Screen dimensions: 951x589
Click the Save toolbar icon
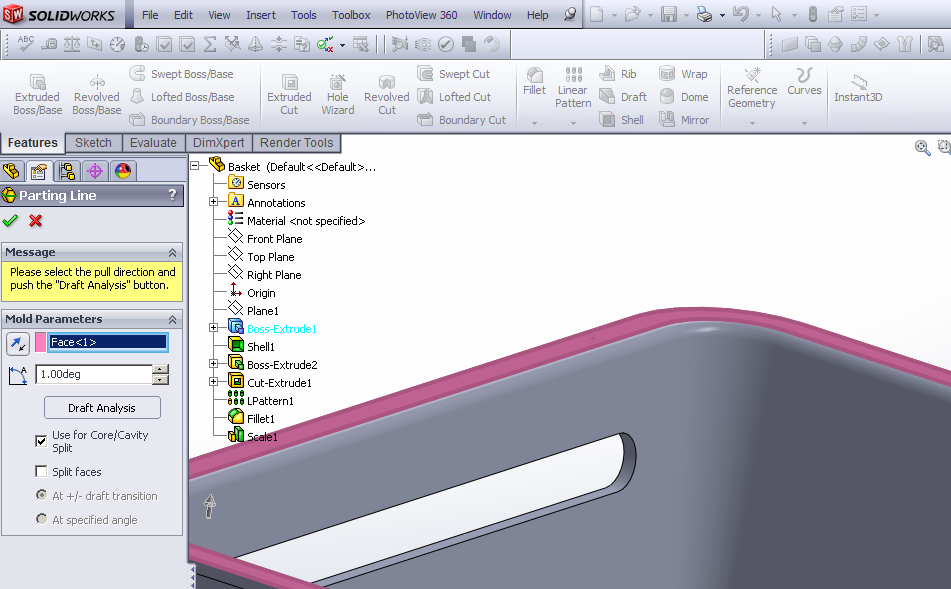(669, 14)
